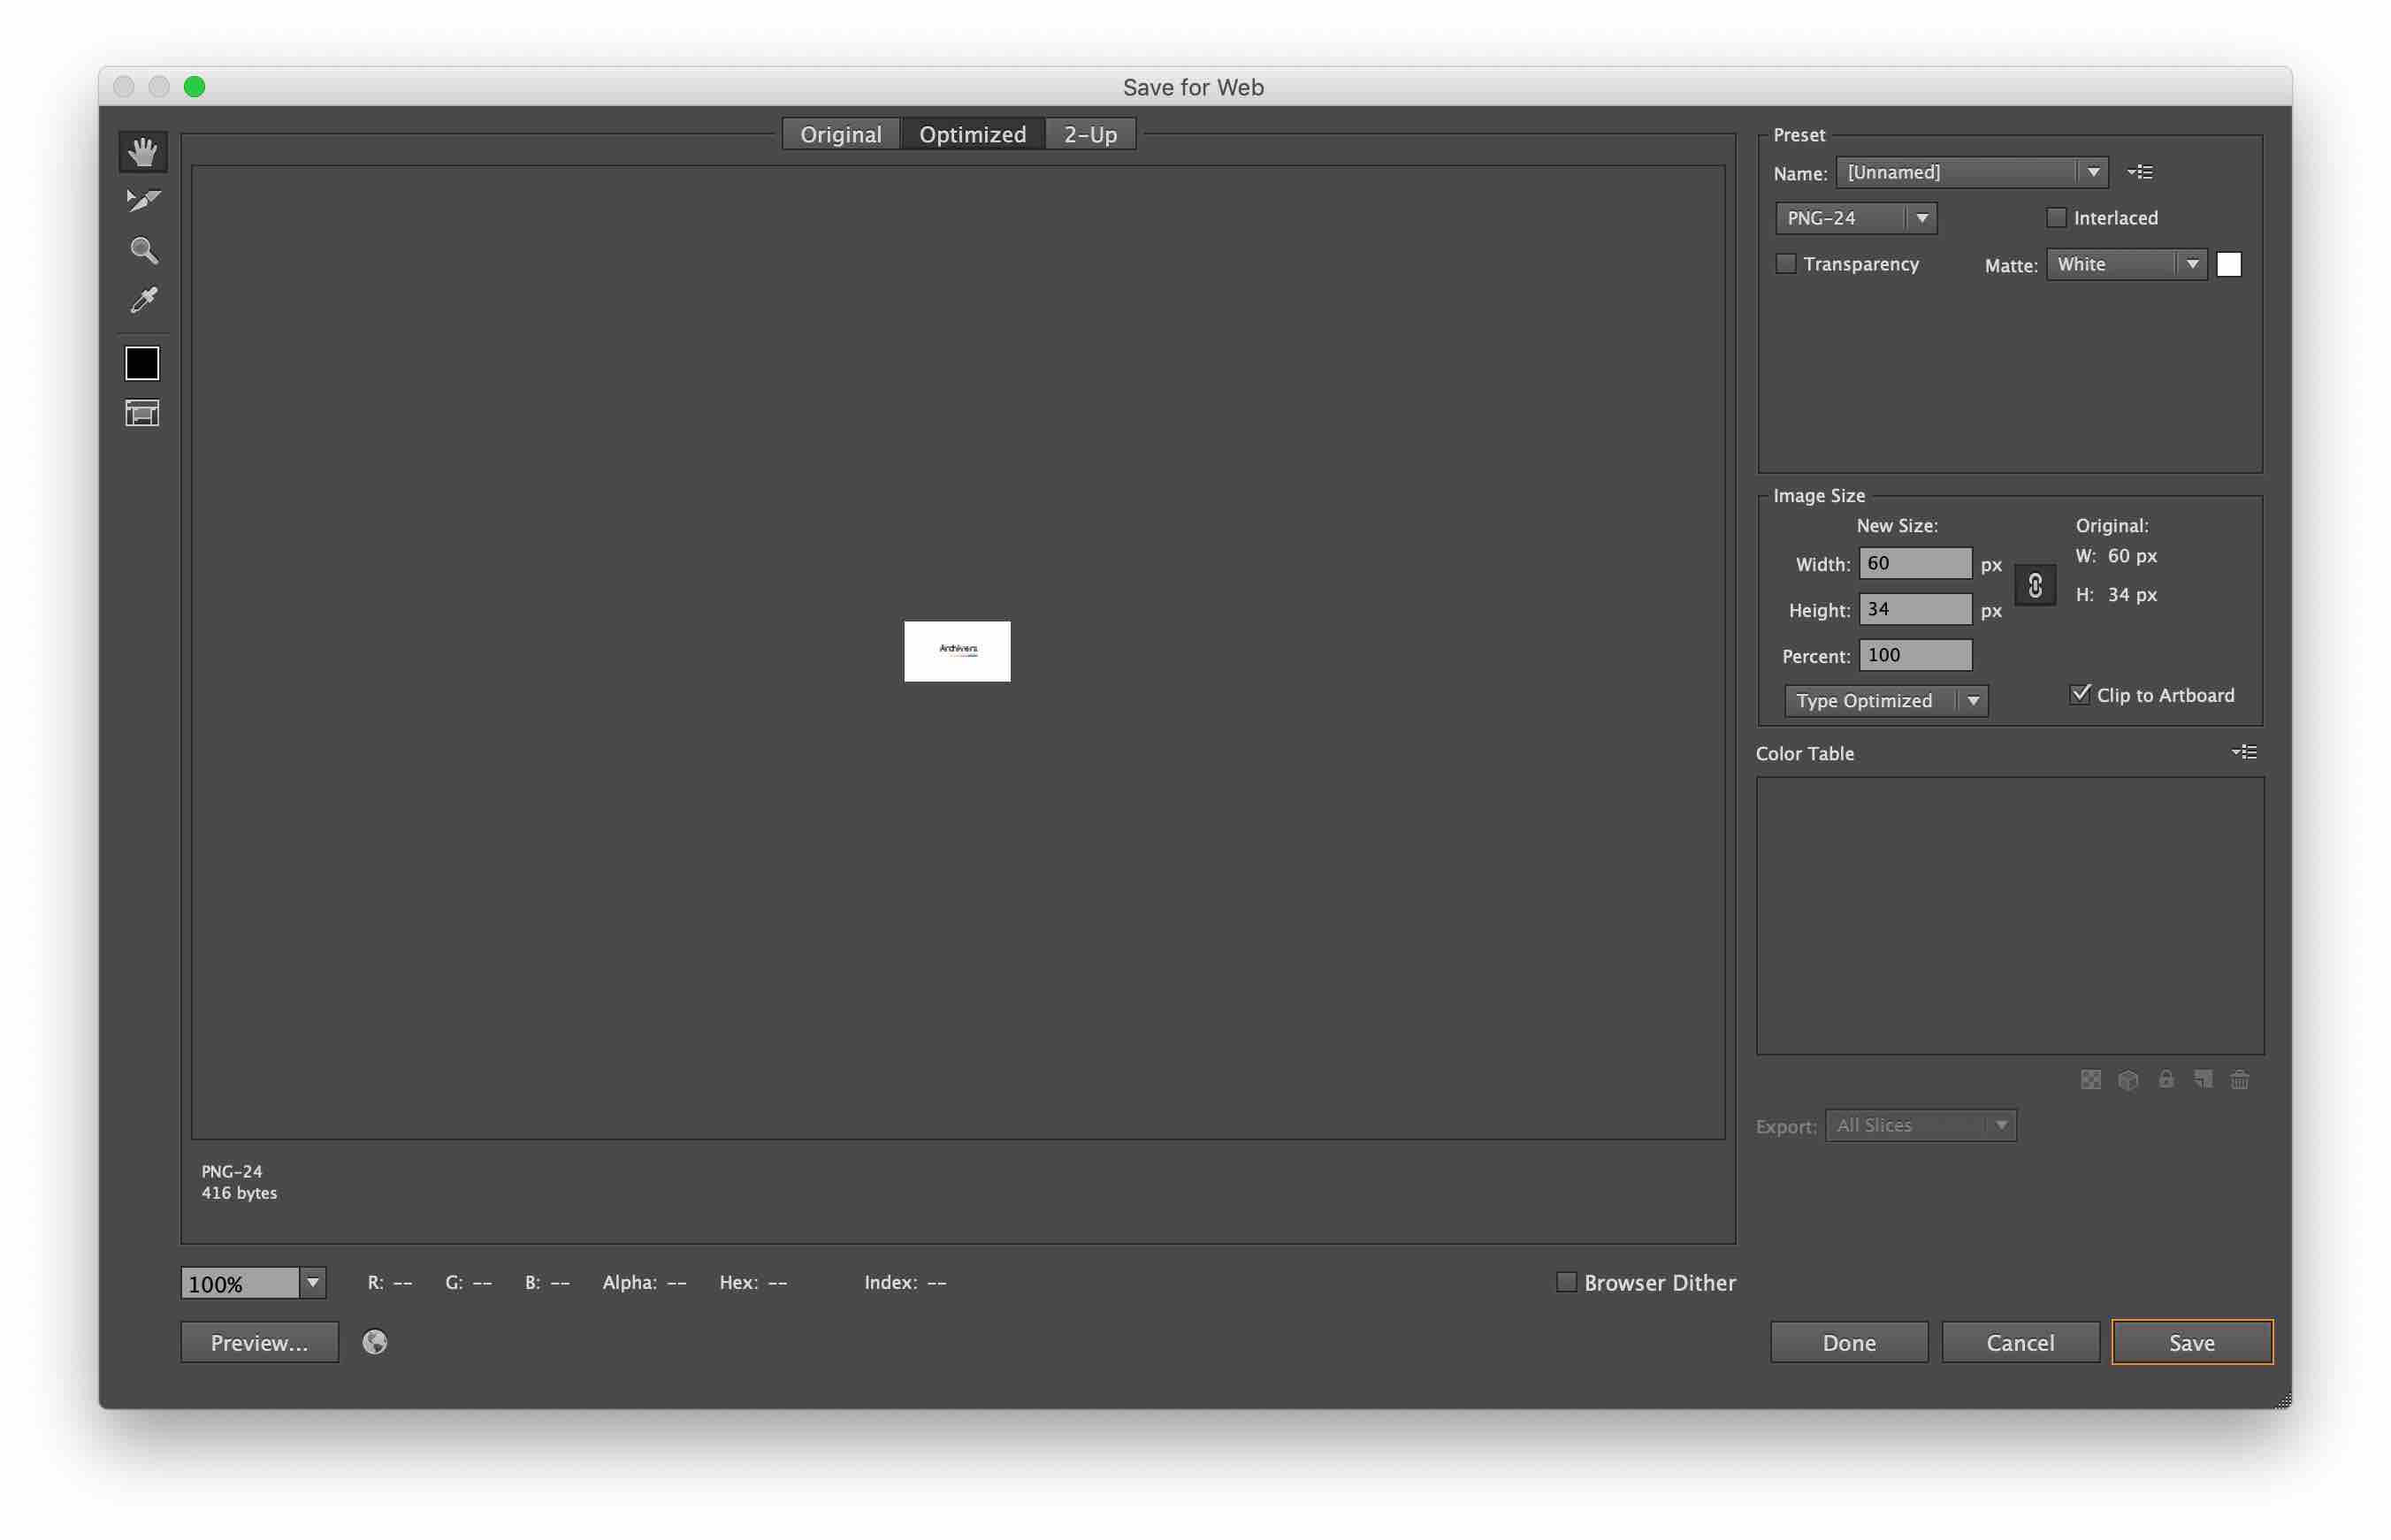Open the Matte White dropdown
This screenshot has width=2391, height=1540.
(2126, 264)
